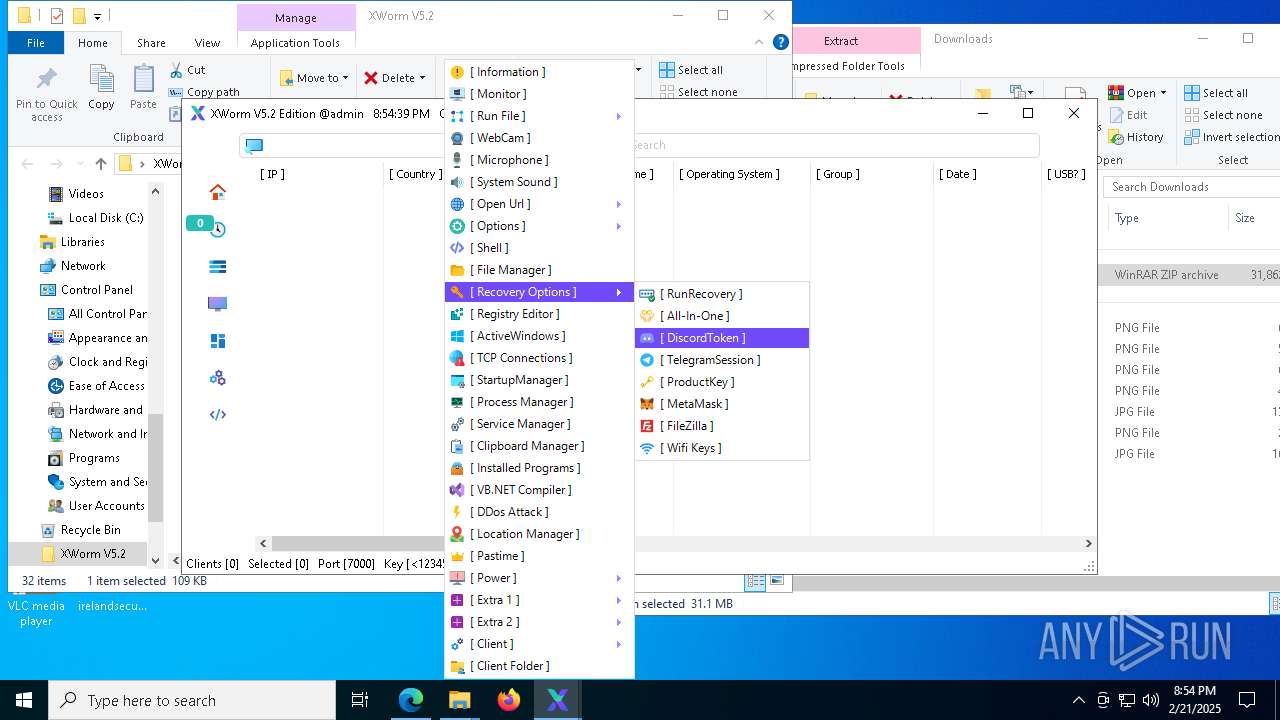
Task: Open [ Clipboard Manager ] entry
Action: [x=539, y=446]
